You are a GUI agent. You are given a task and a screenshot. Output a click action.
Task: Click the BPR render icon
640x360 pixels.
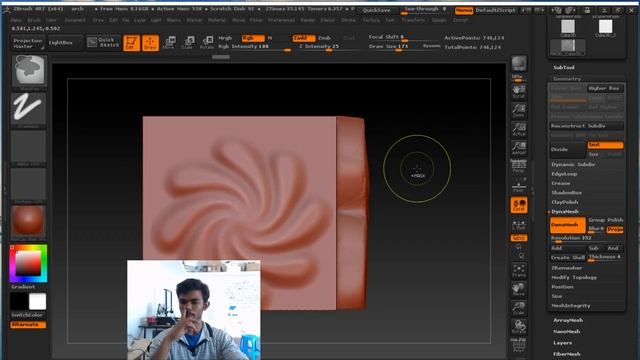[x=519, y=65]
